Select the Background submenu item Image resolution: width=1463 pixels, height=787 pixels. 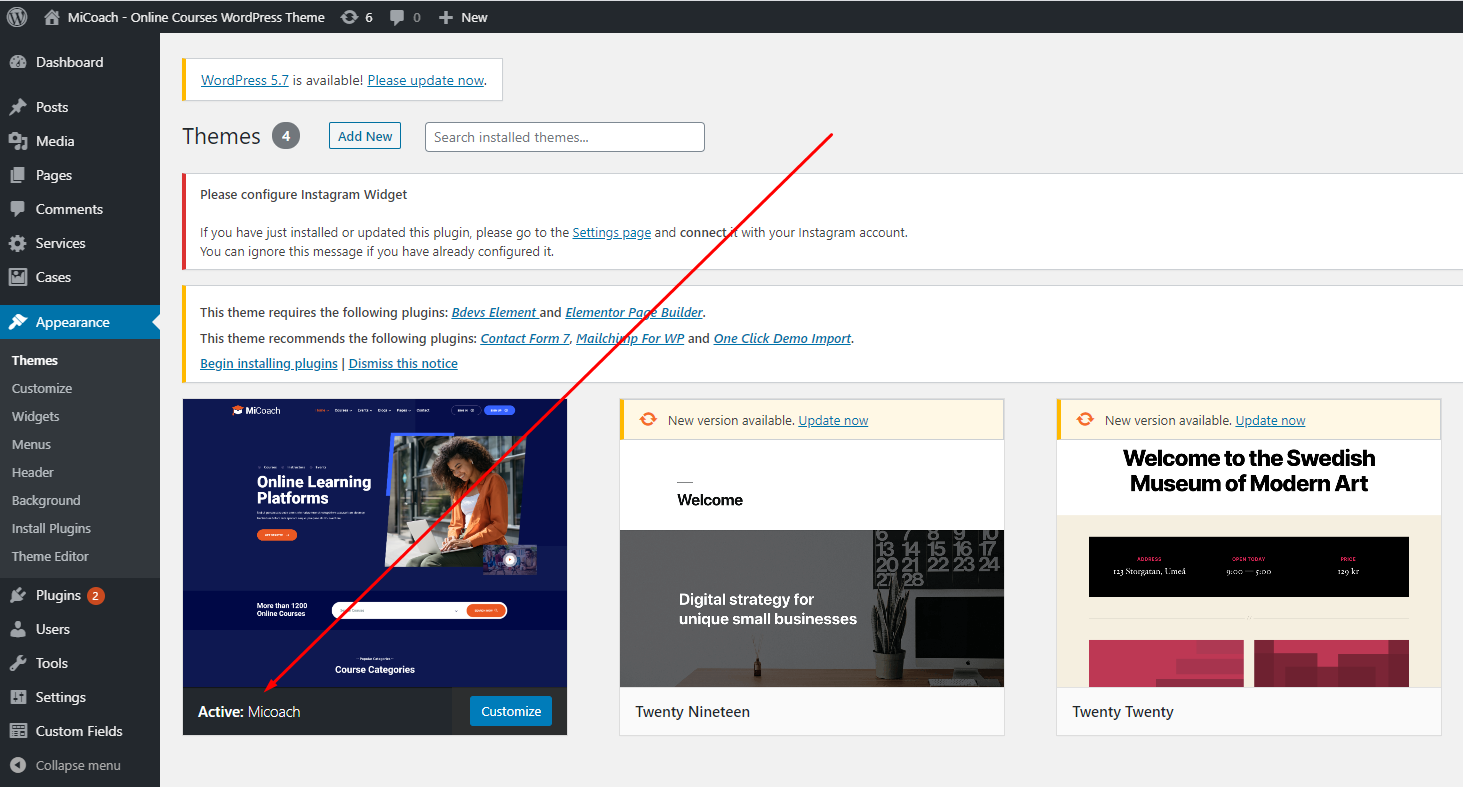[x=46, y=500]
